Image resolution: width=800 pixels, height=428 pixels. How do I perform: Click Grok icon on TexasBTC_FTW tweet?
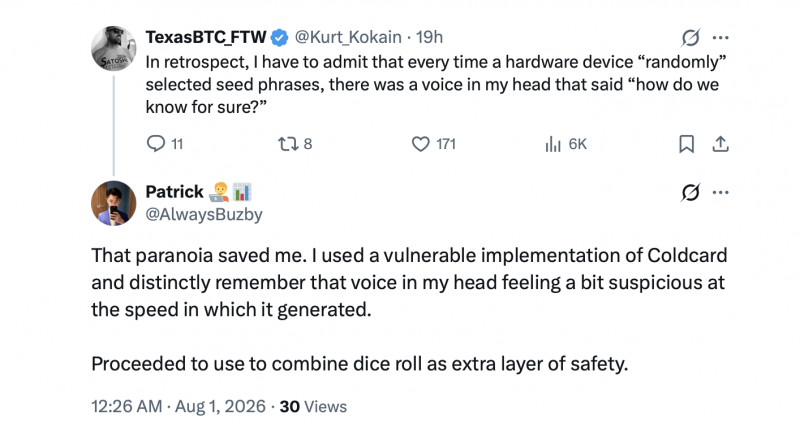point(690,37)
